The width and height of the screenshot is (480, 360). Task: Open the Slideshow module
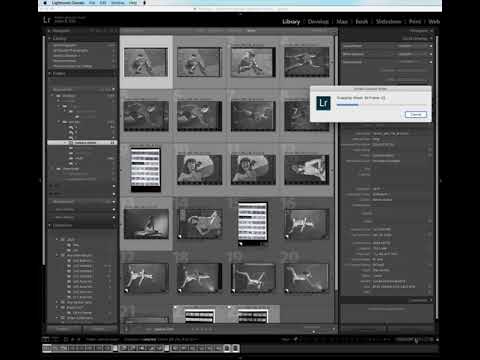(x=388, y=22)
